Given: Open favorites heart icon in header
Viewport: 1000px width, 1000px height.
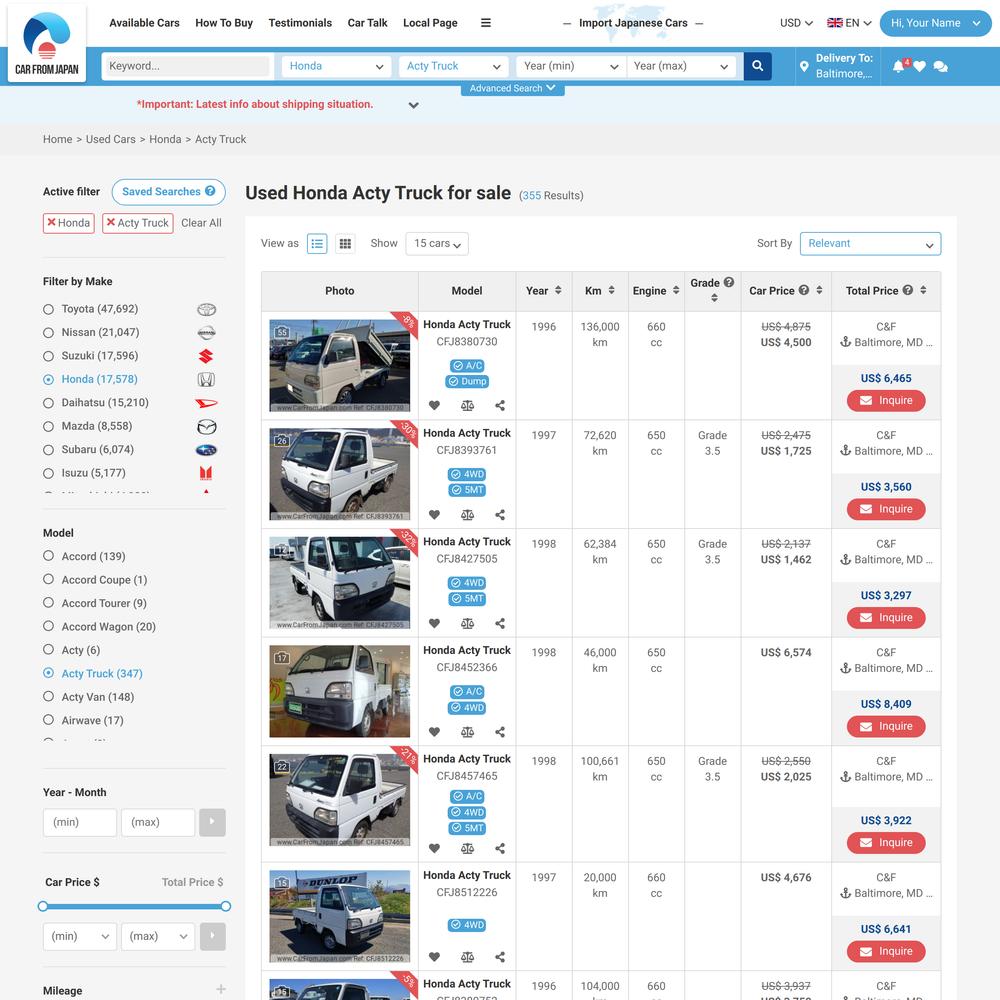Looking at the screenshot, I should click(919, 66).
